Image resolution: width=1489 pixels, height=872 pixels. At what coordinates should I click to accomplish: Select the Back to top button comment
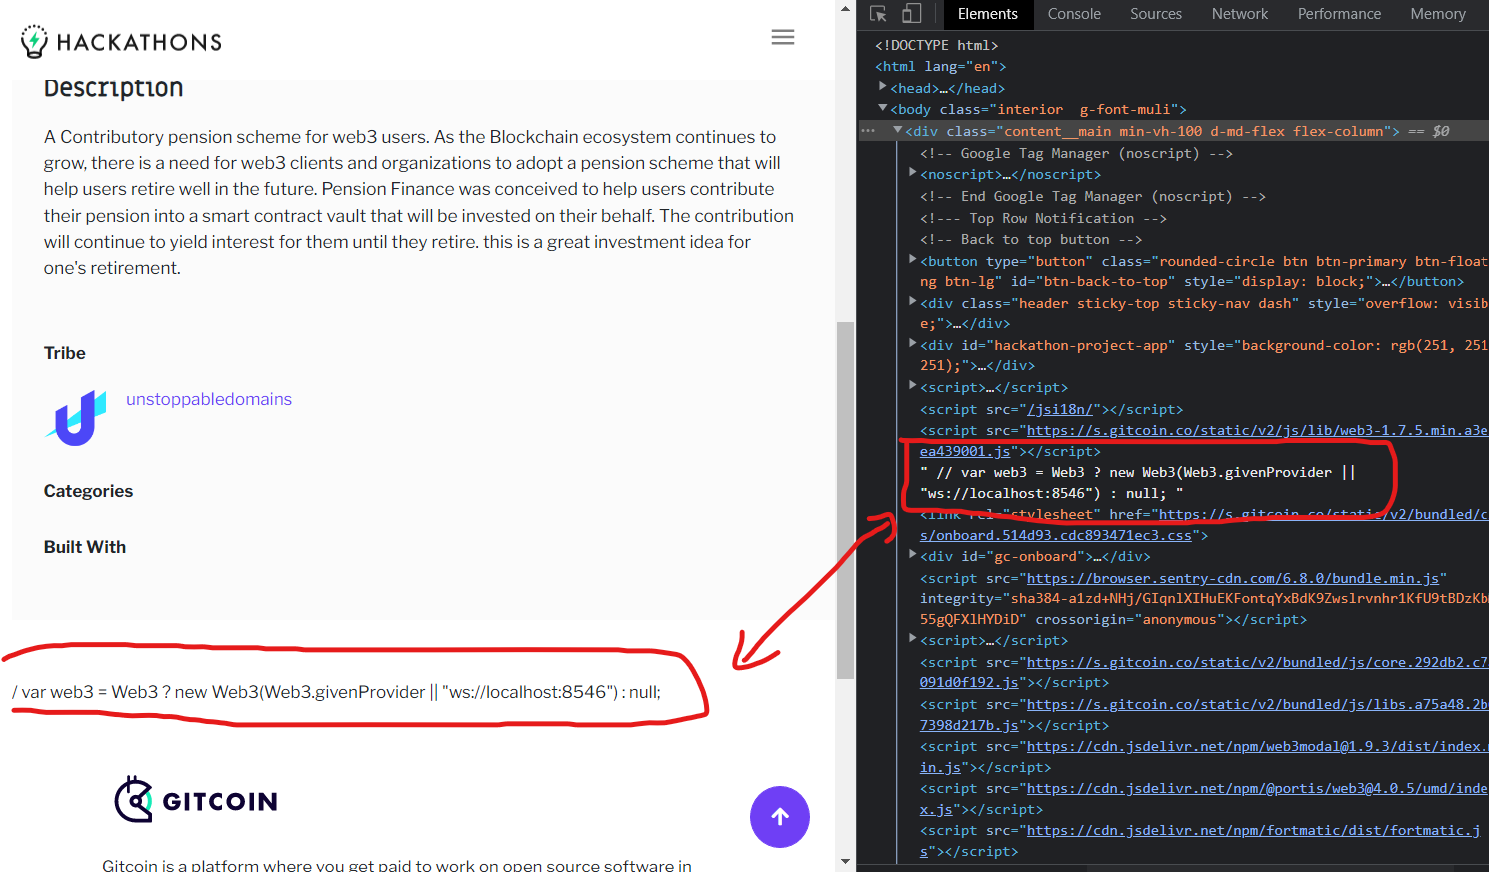1031,240
